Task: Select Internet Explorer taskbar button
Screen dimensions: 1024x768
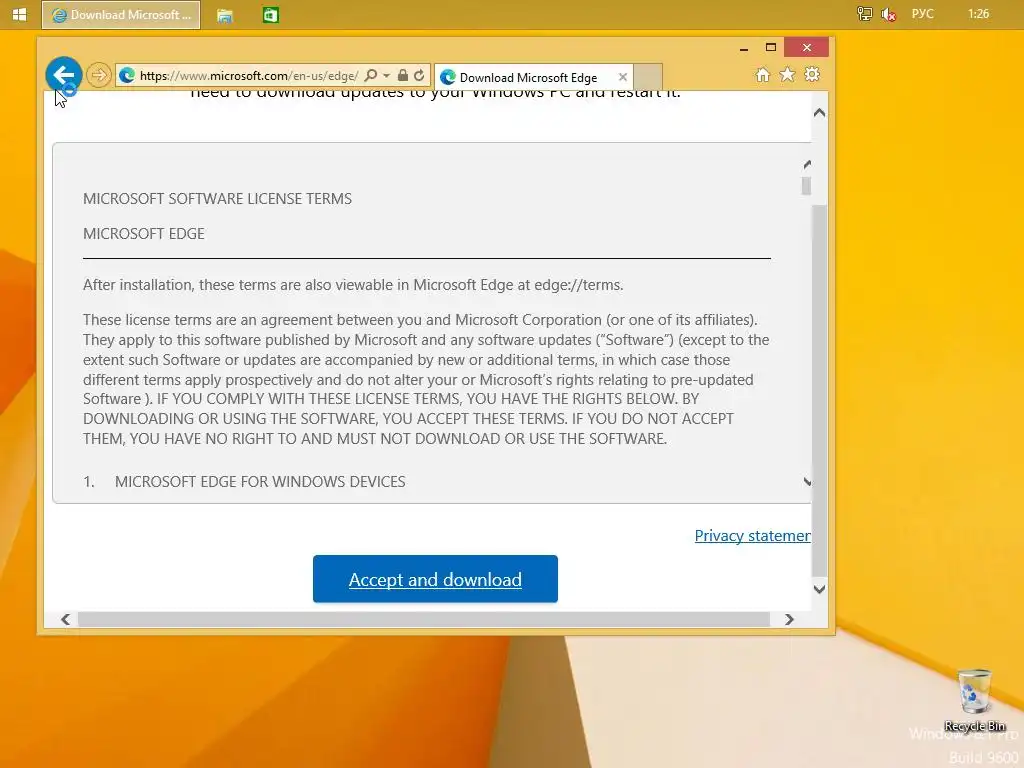Action: (121, 15)
